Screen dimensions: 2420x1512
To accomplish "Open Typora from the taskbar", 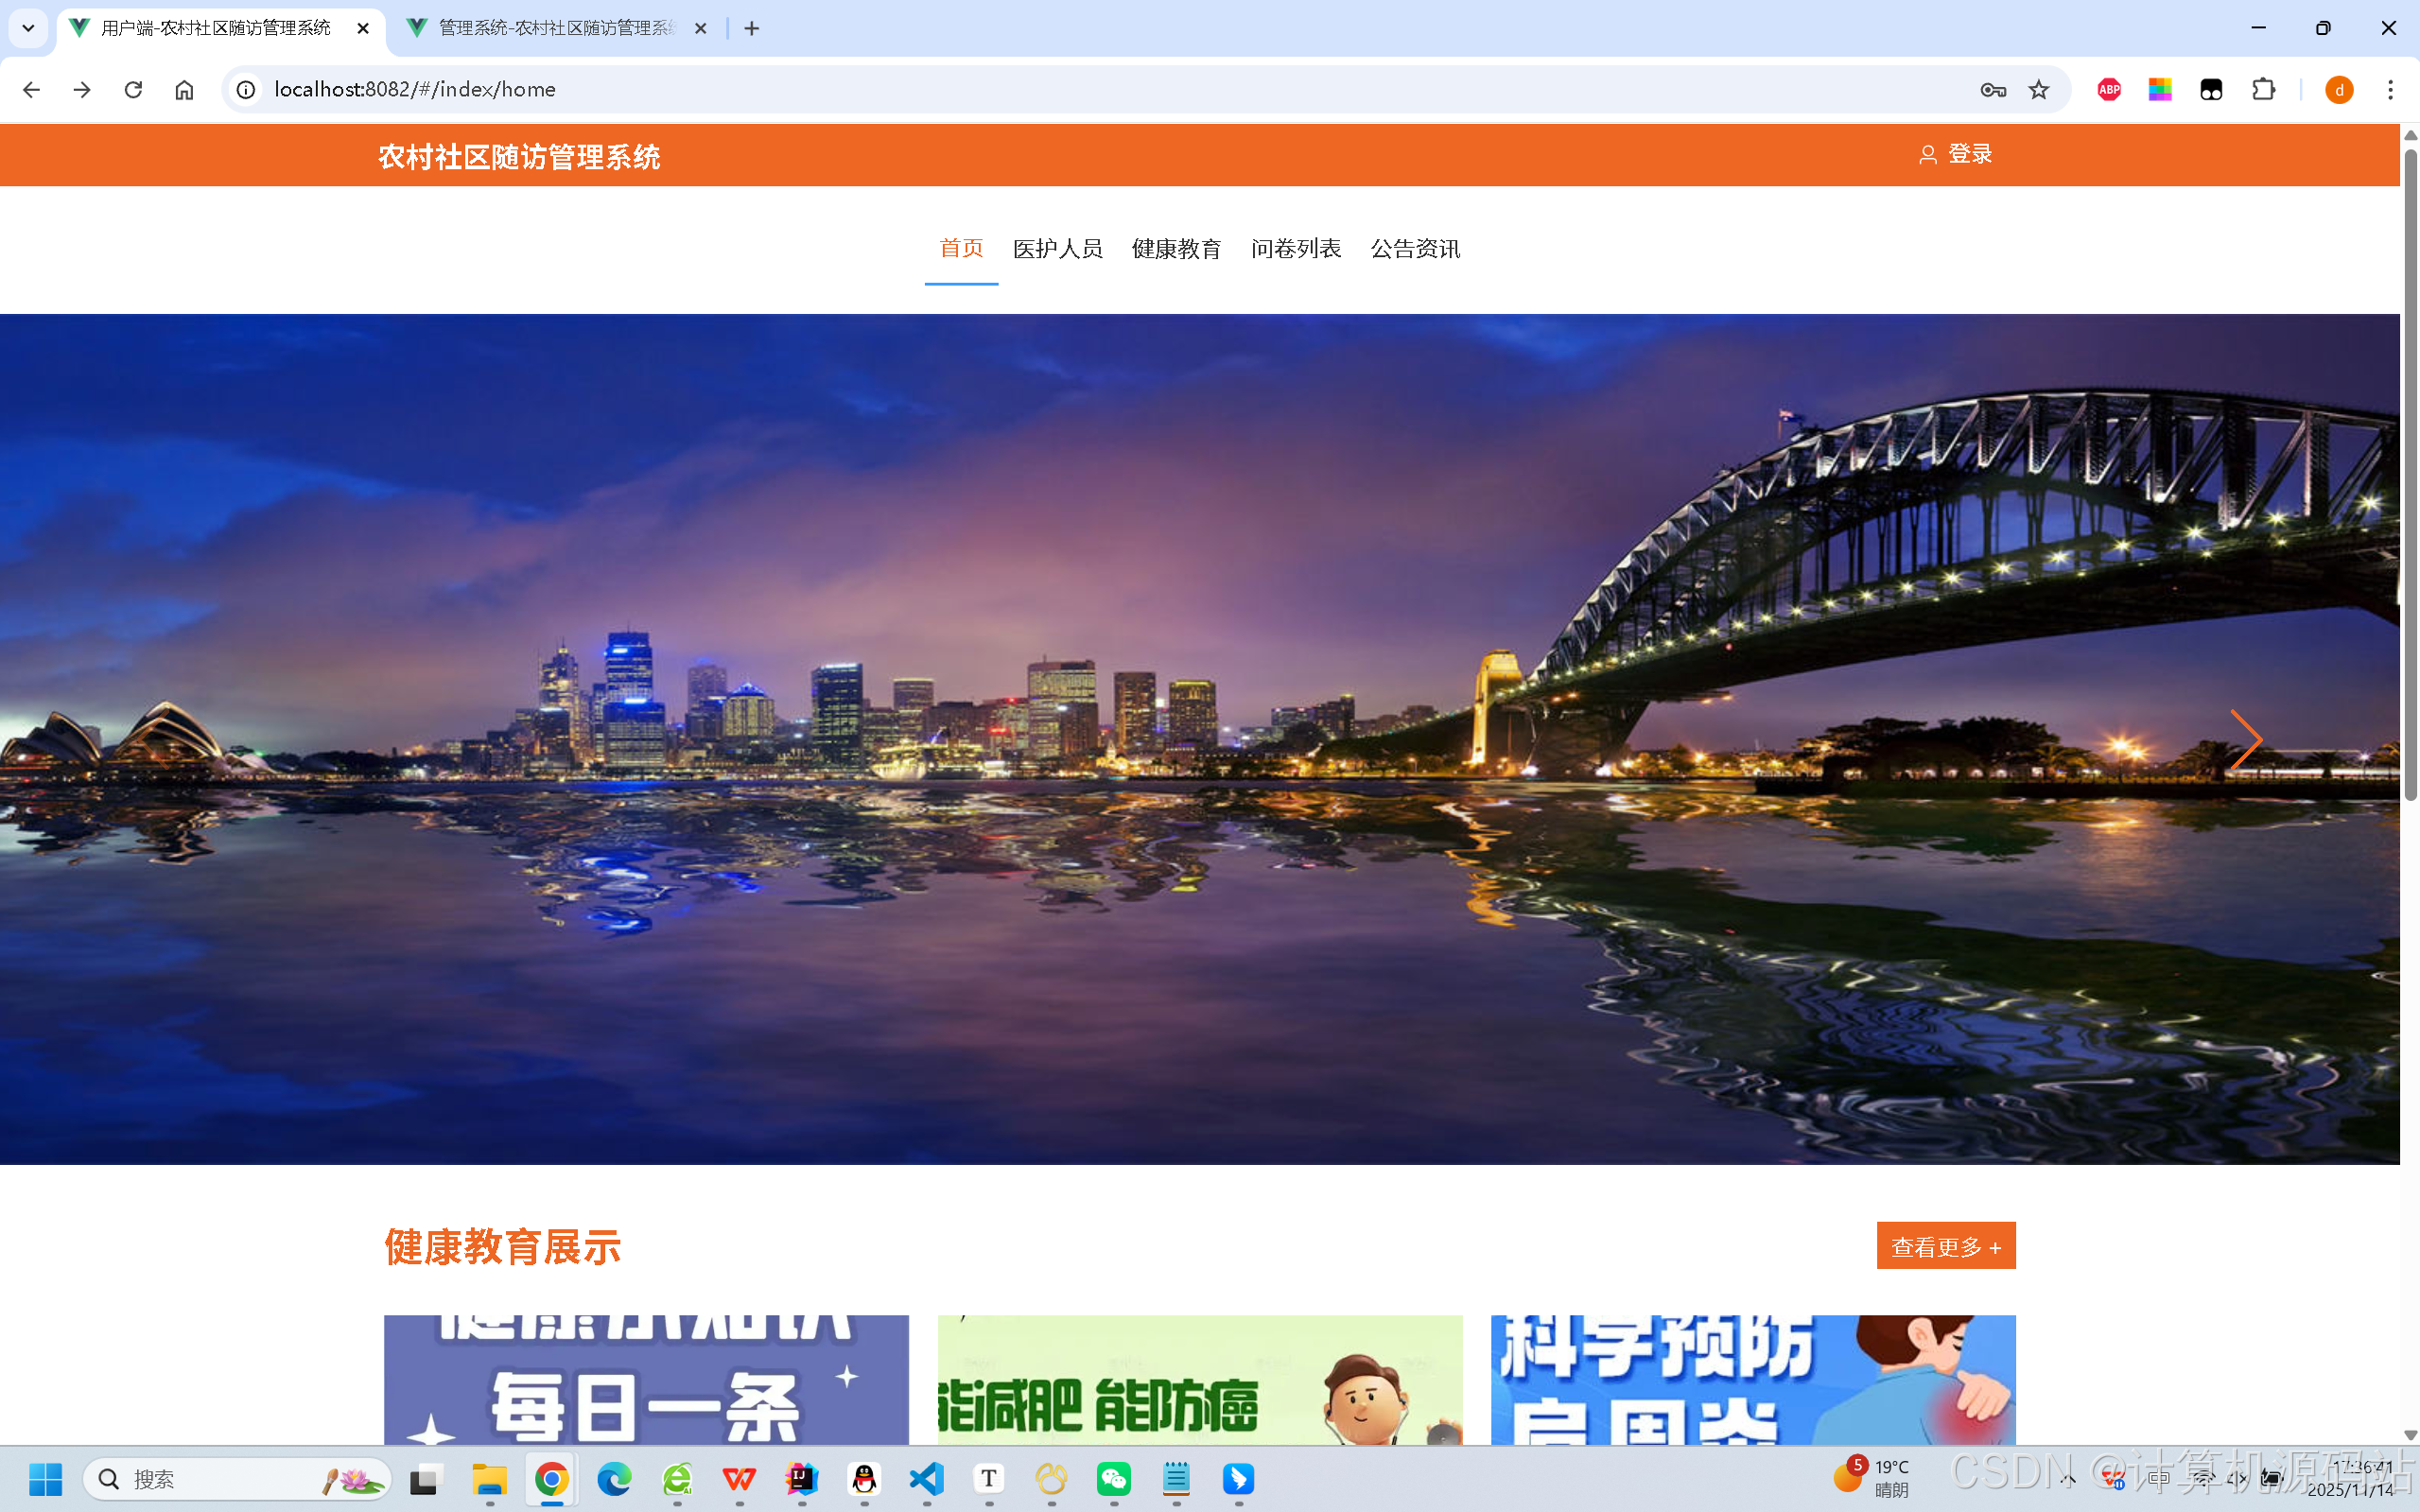I will [x=989, y=1478].
